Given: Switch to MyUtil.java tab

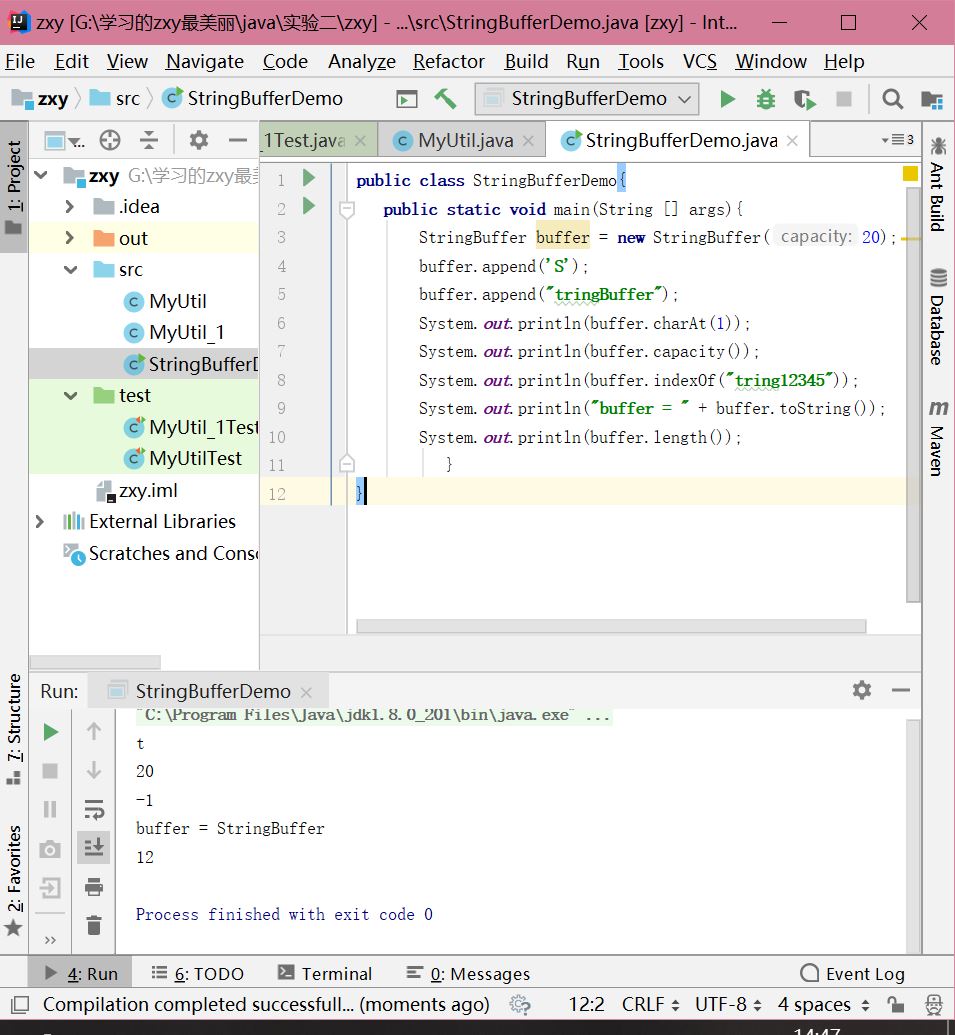Looking at the screenshot, I should click(463, 140).
